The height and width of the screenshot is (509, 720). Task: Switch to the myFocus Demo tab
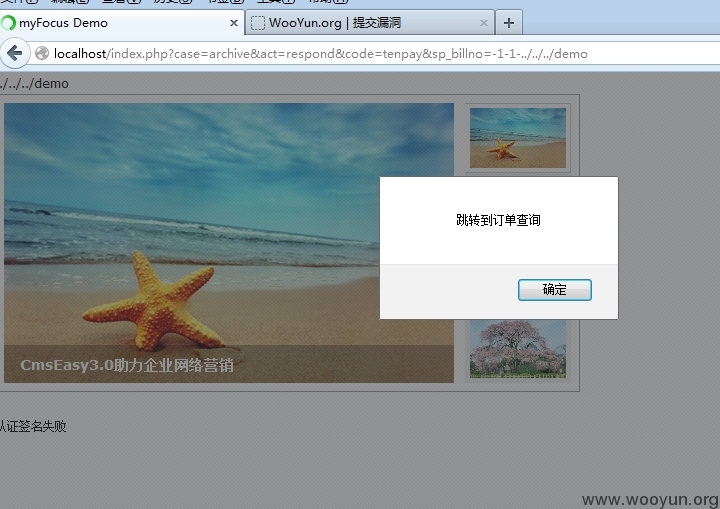[x=122, y=23]
